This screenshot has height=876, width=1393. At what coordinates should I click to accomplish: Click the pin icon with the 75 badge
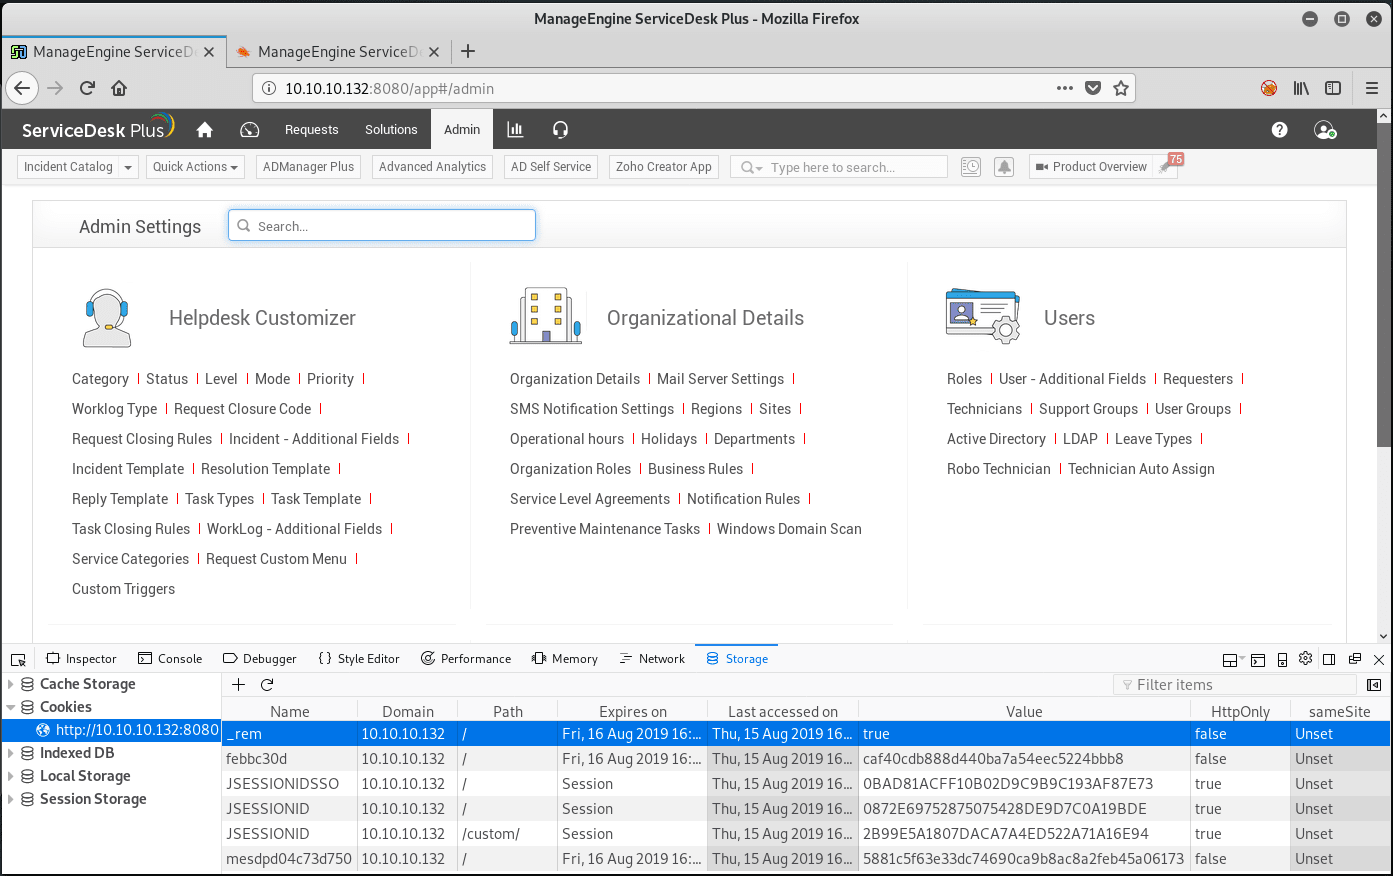coord(1166,167)
